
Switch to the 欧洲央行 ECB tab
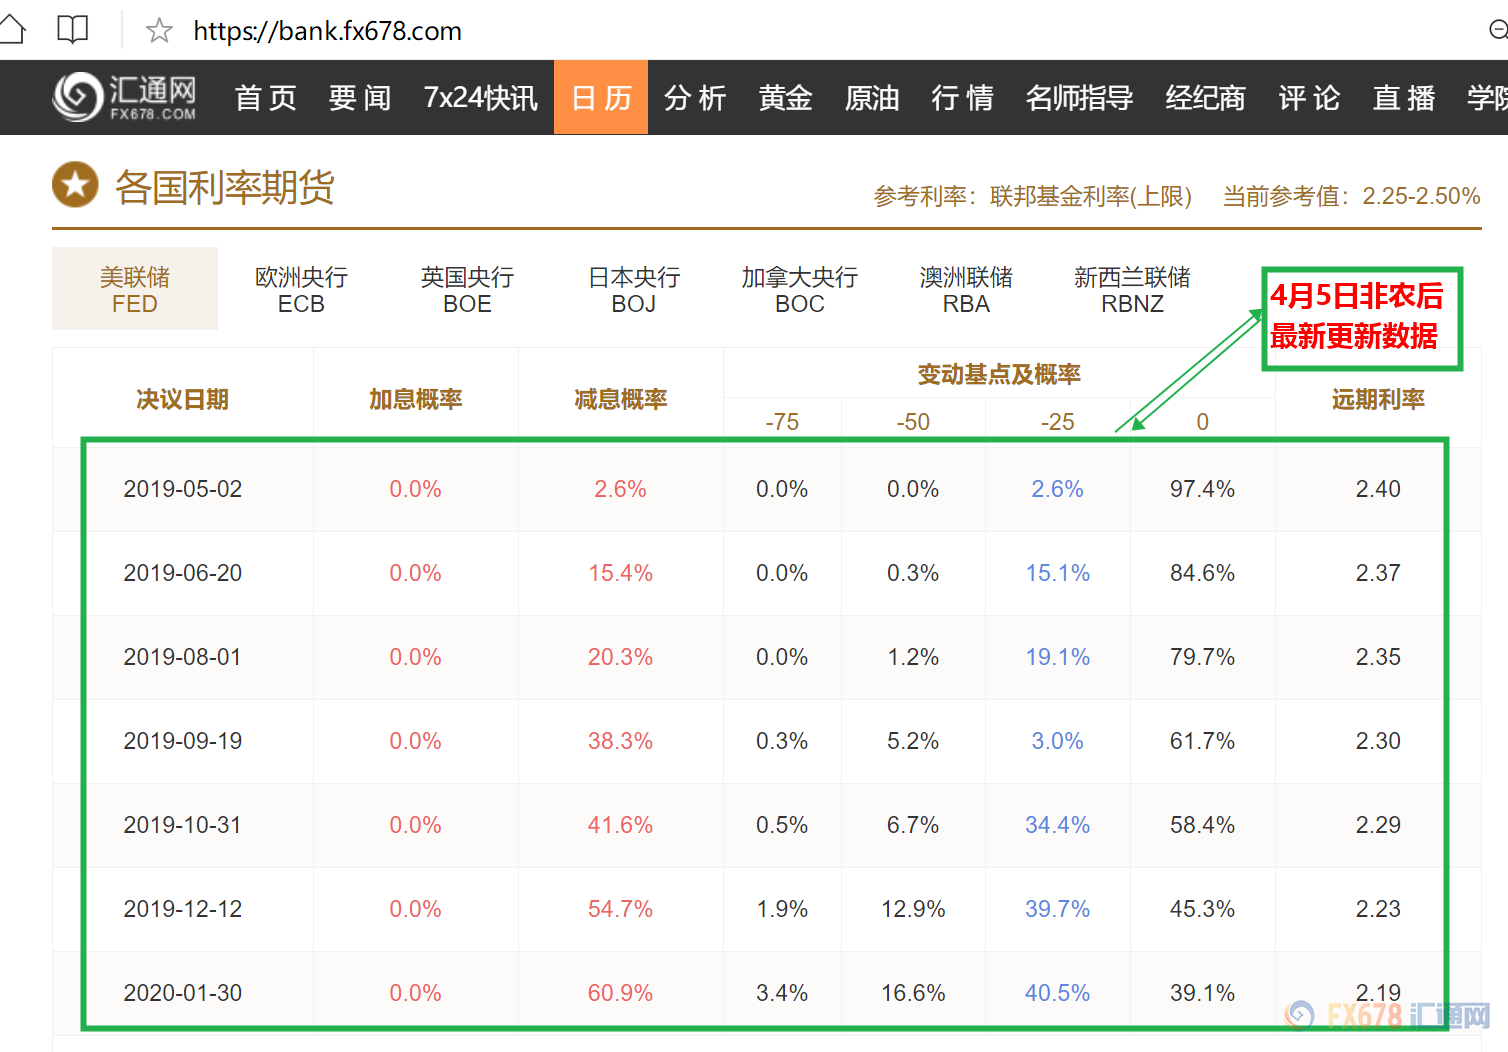301,289
